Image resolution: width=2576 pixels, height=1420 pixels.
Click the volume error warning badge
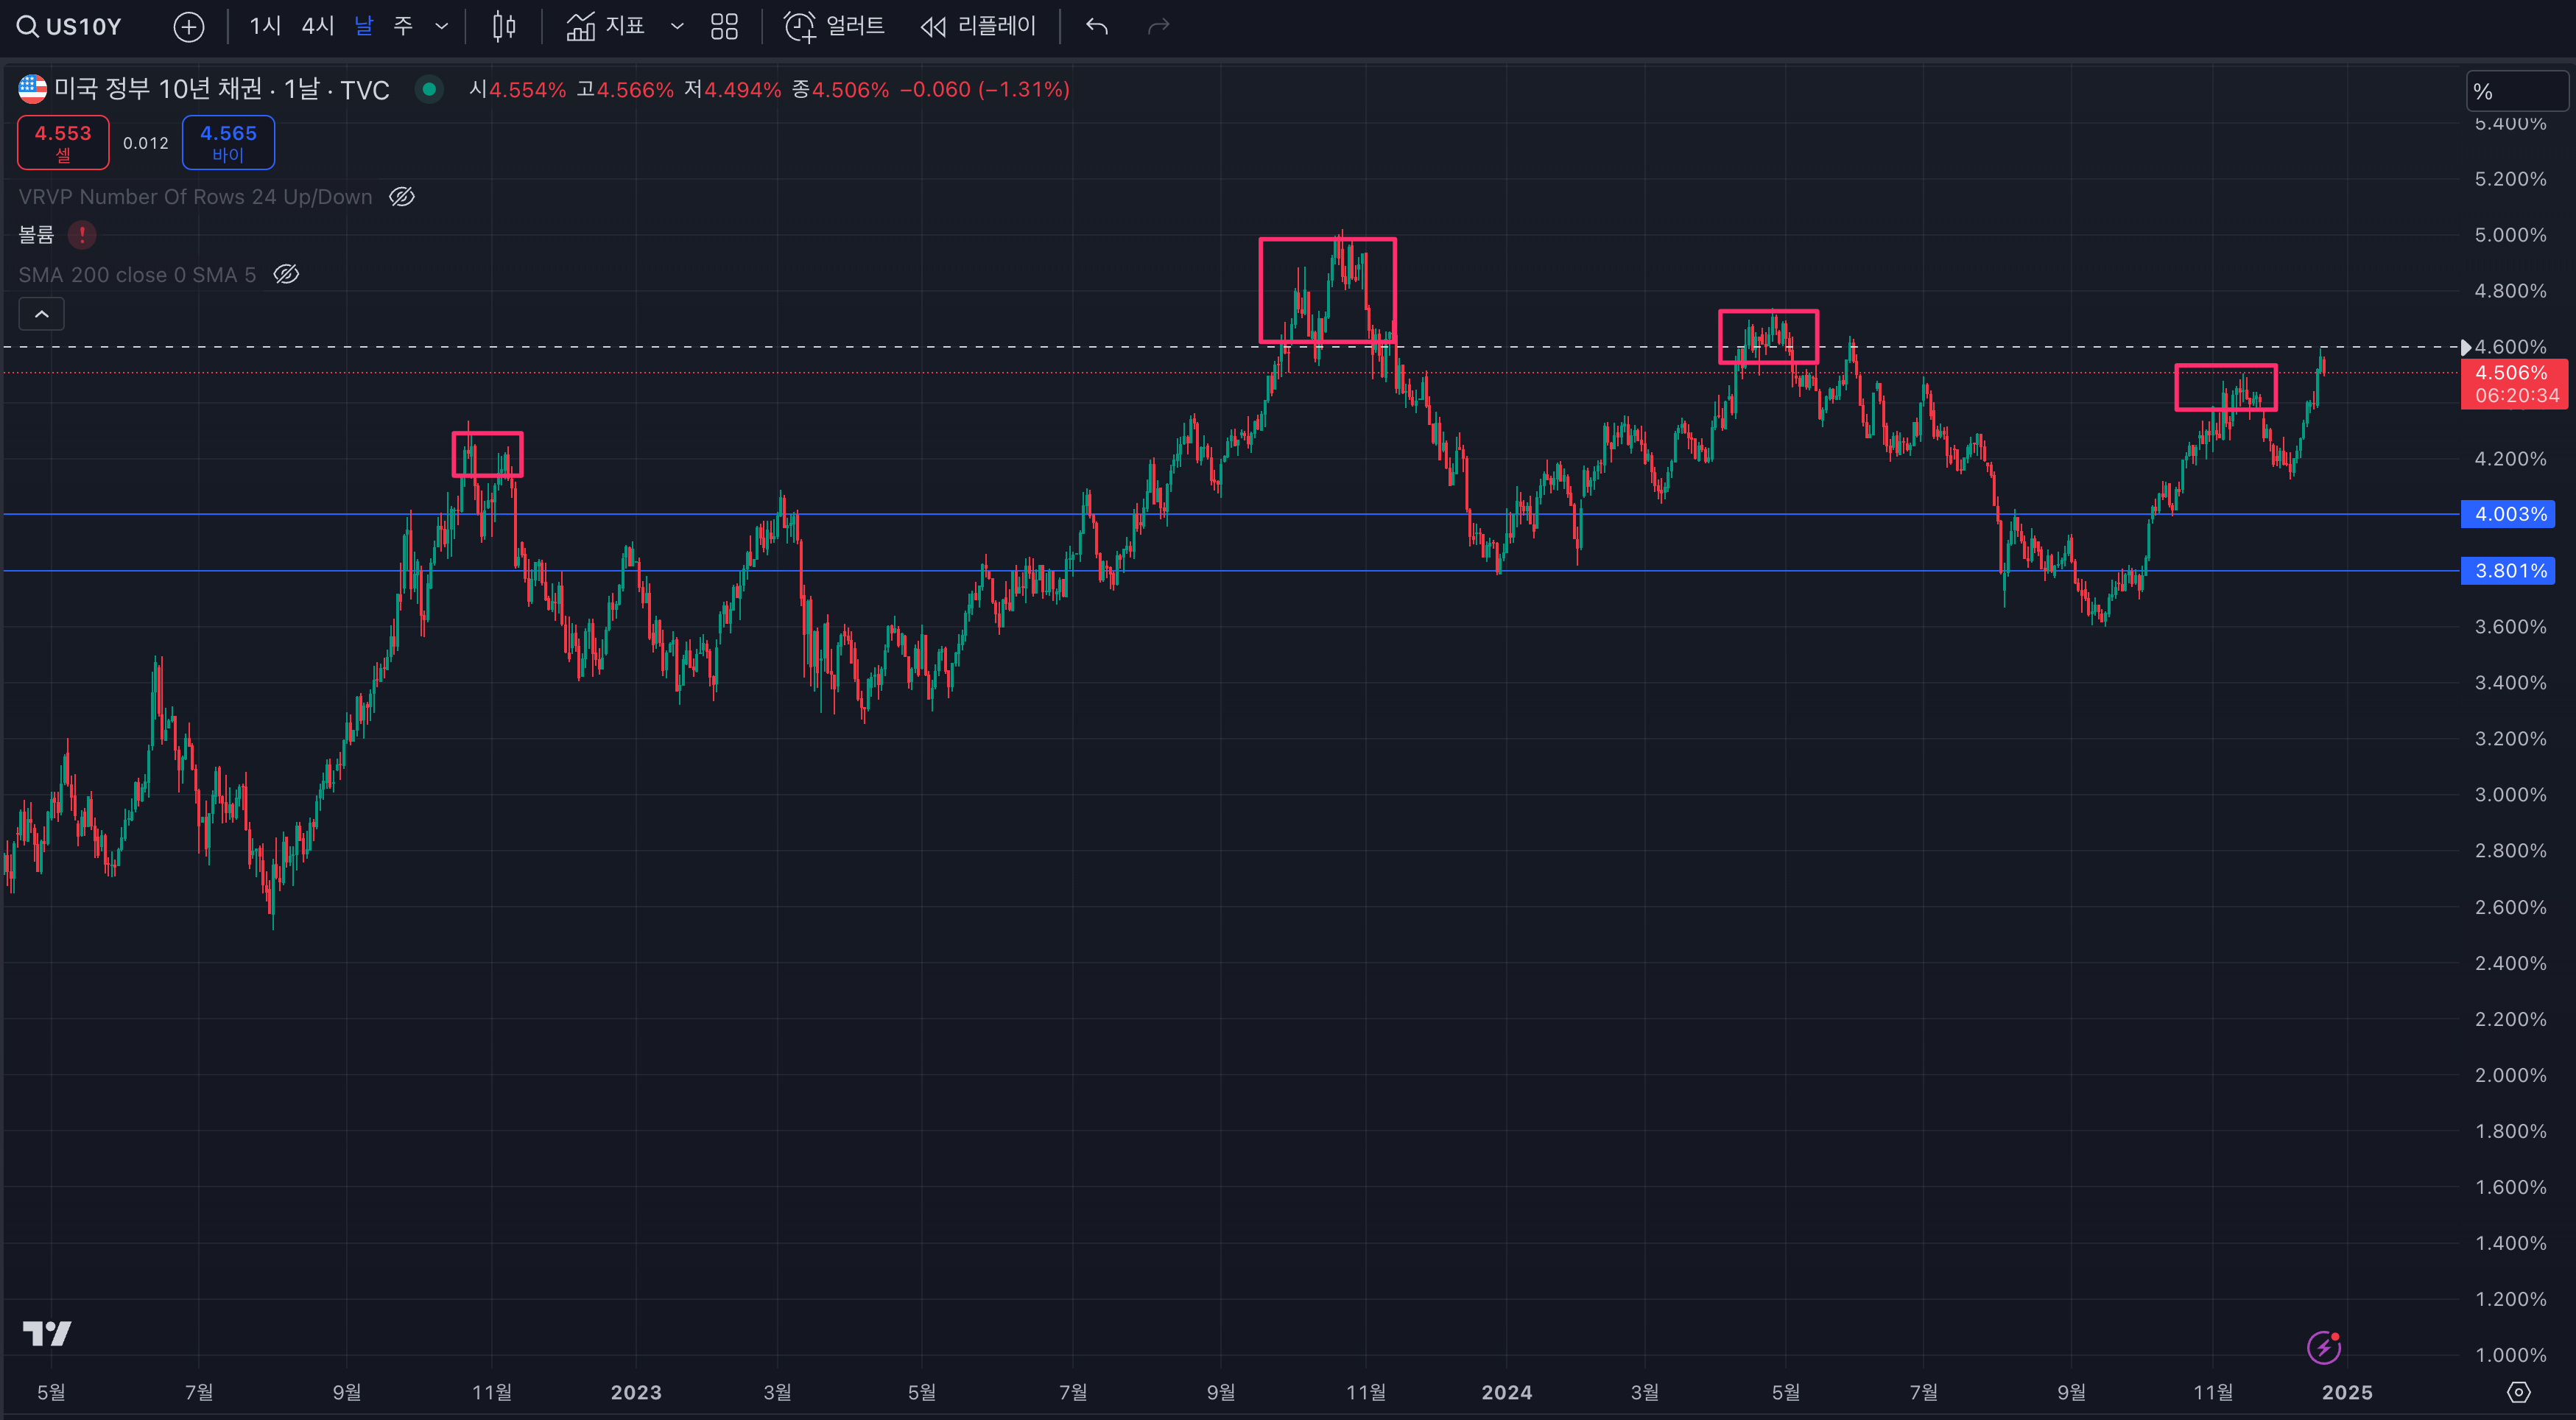(82, 235)
